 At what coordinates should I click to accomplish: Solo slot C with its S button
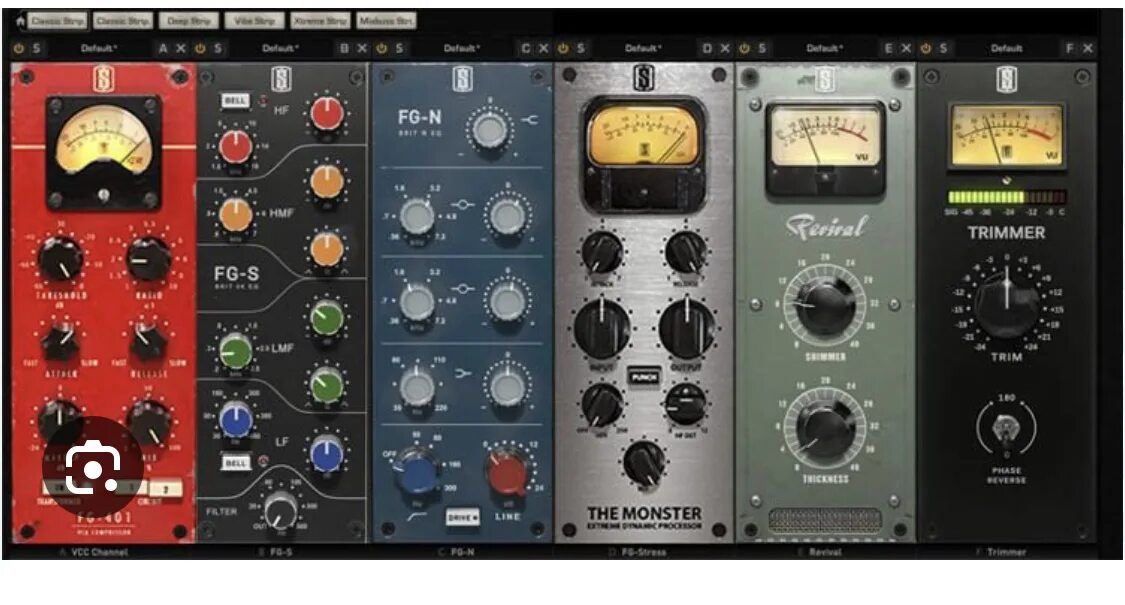(400, 49)
